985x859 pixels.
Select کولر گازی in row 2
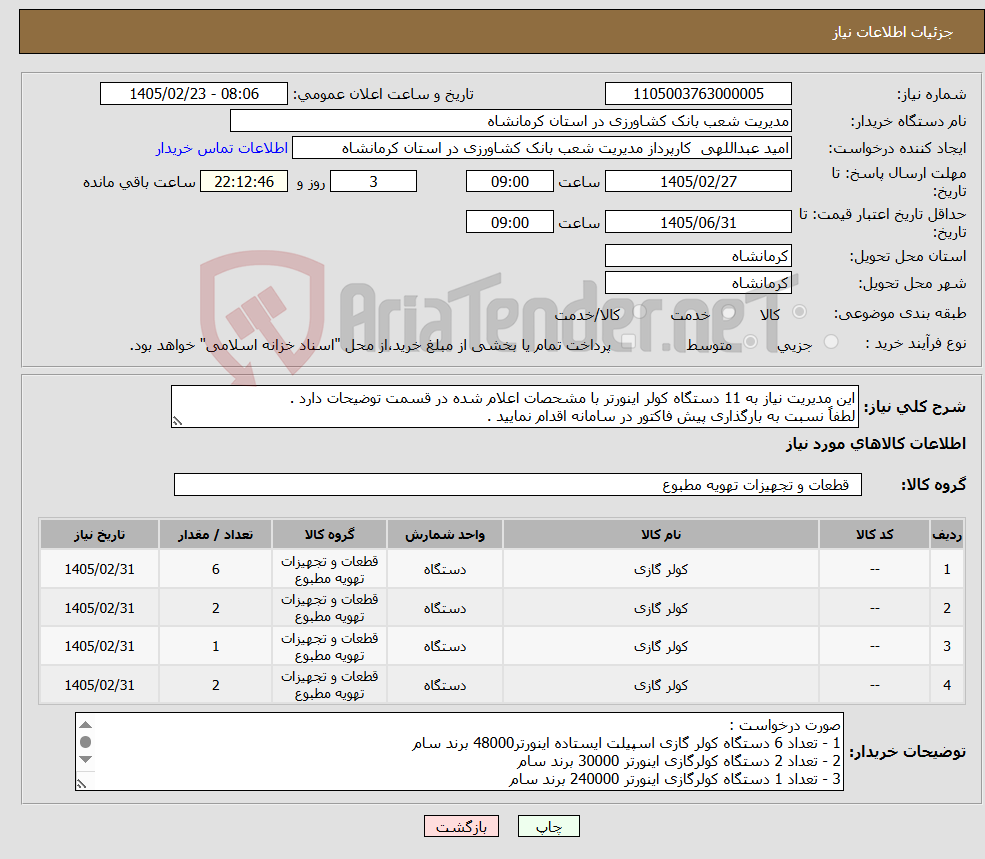click(x=661, y=608)
